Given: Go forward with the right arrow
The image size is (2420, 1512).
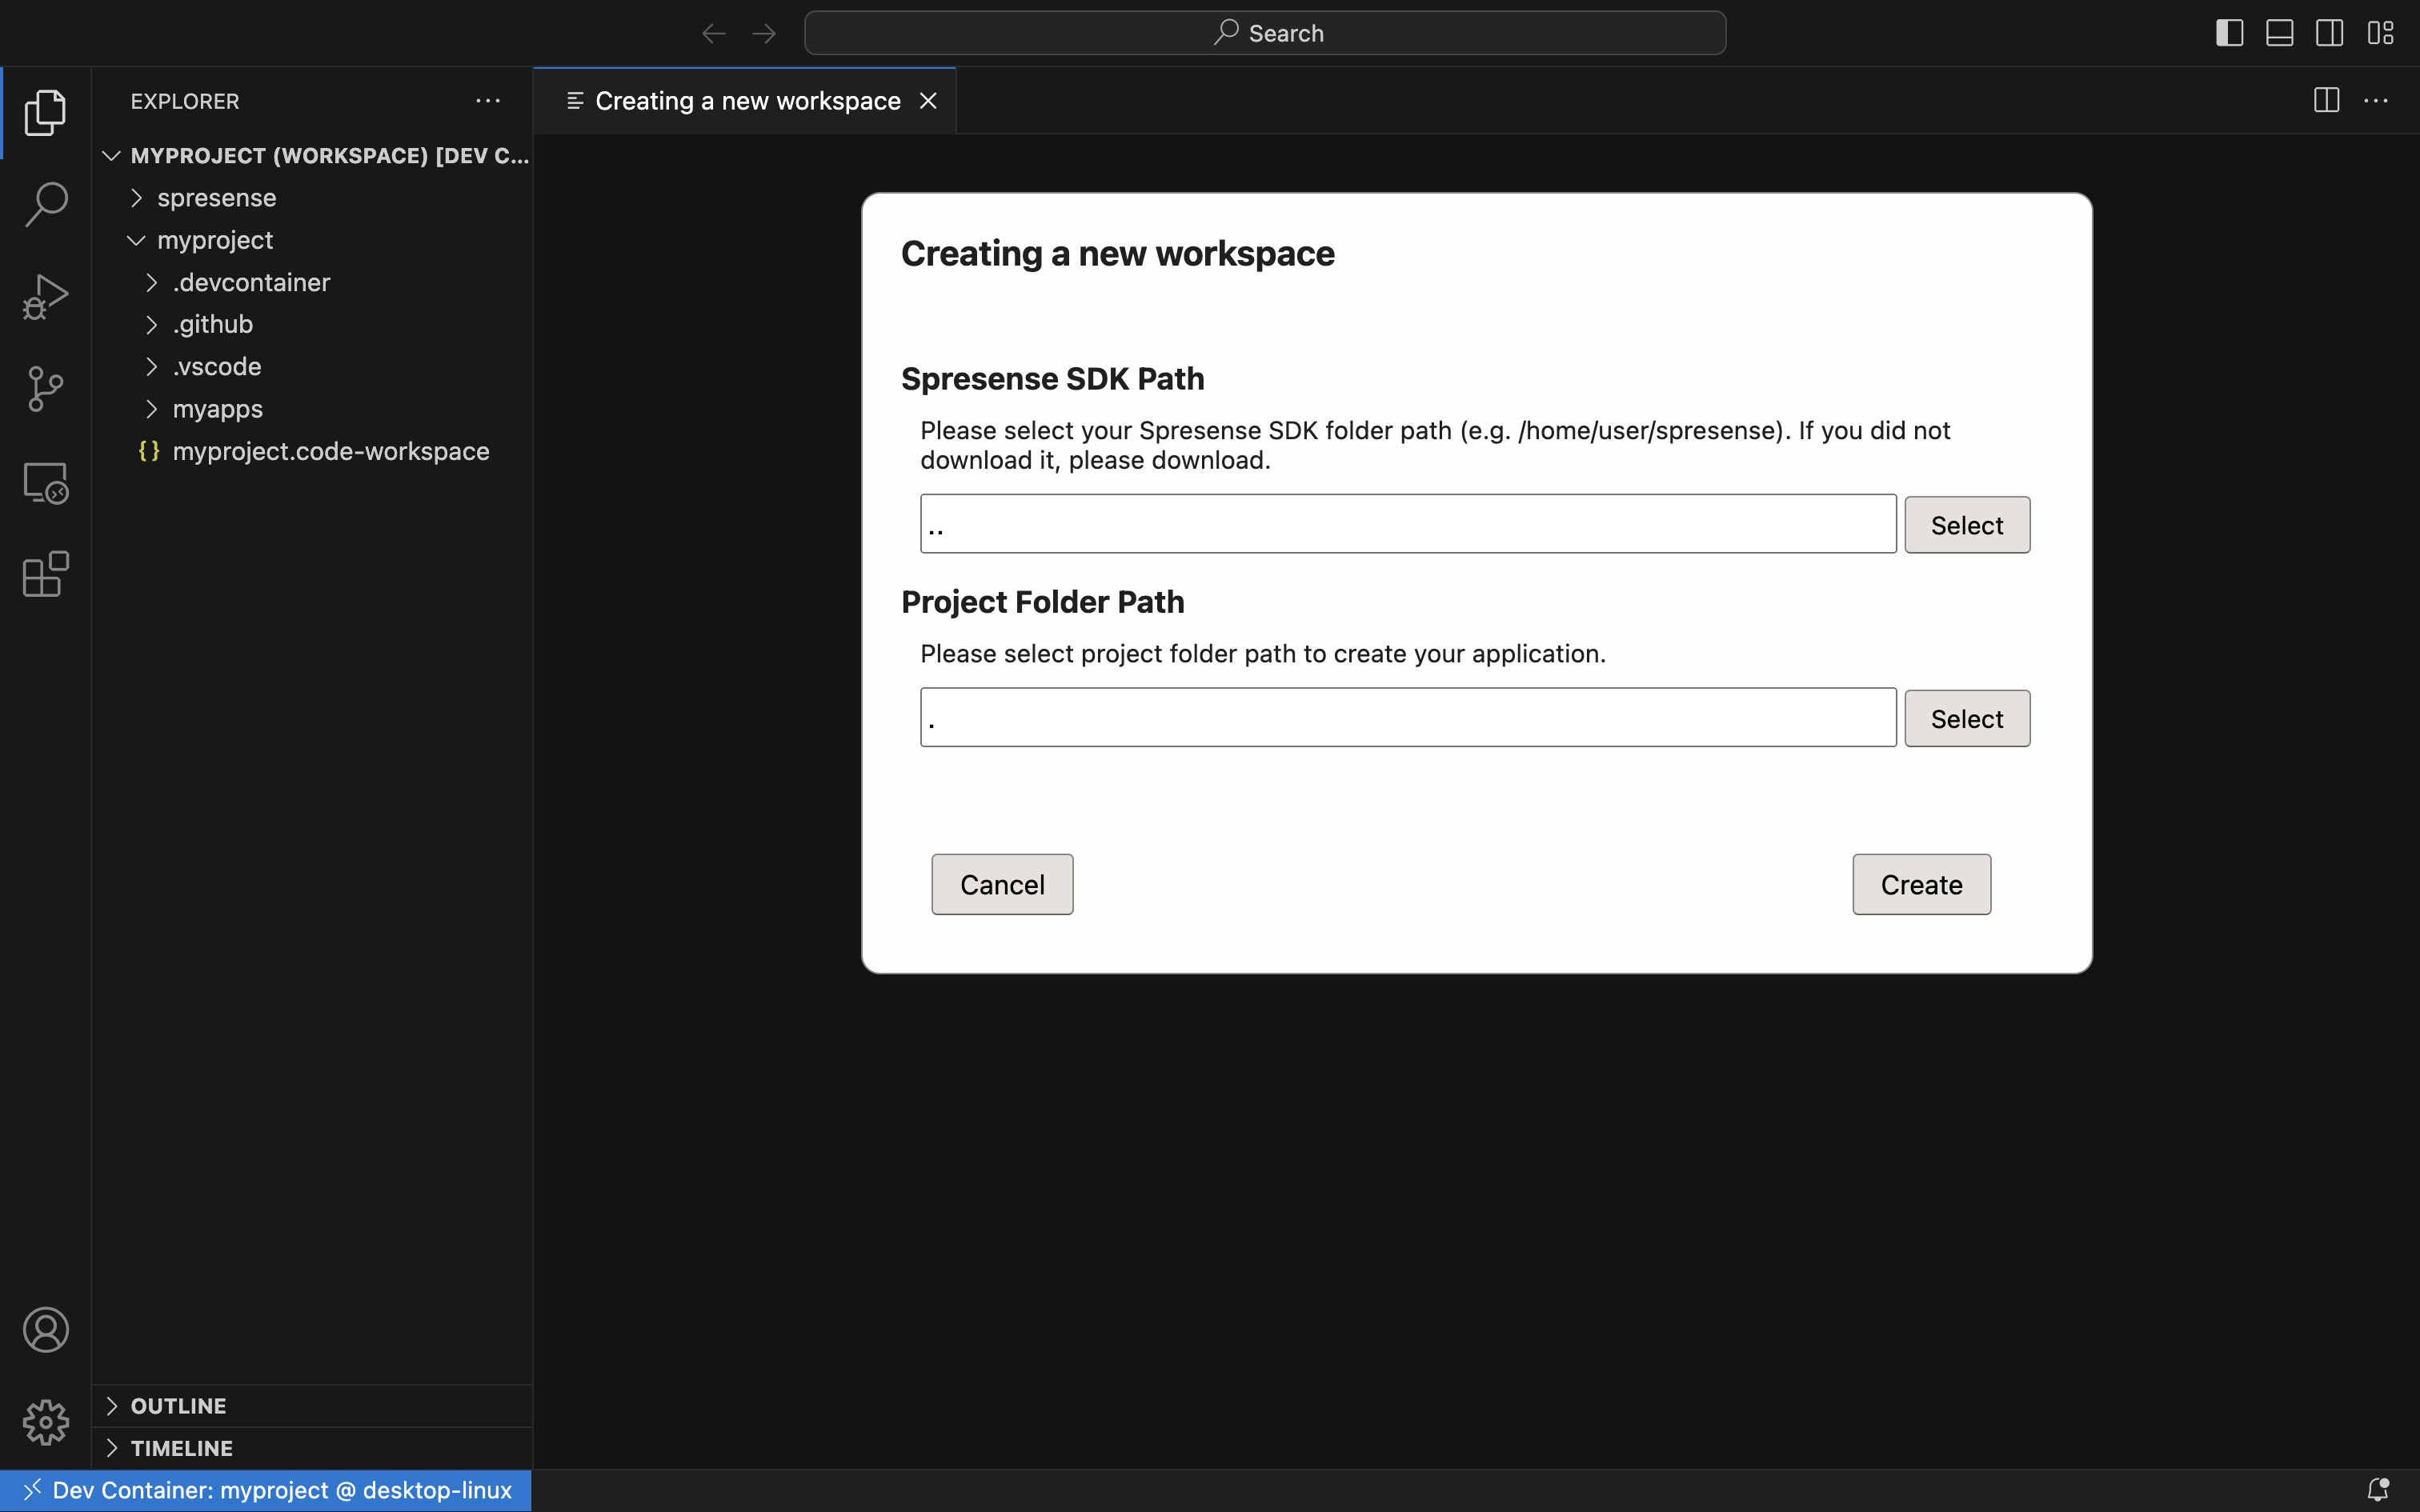Looking at the screenshot, I should (x=764, y=33).
